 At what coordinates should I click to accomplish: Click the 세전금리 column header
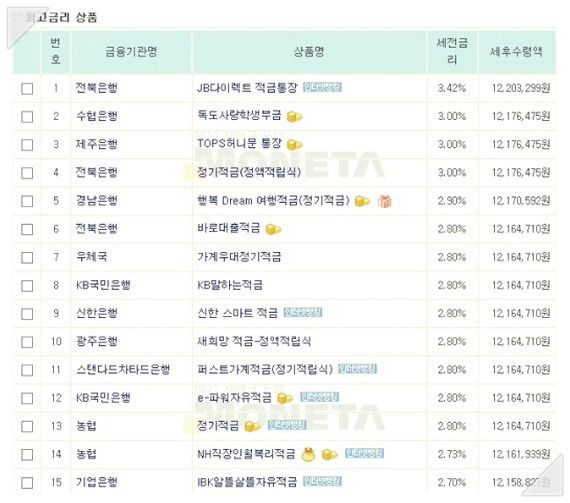[x=452, y=52]
